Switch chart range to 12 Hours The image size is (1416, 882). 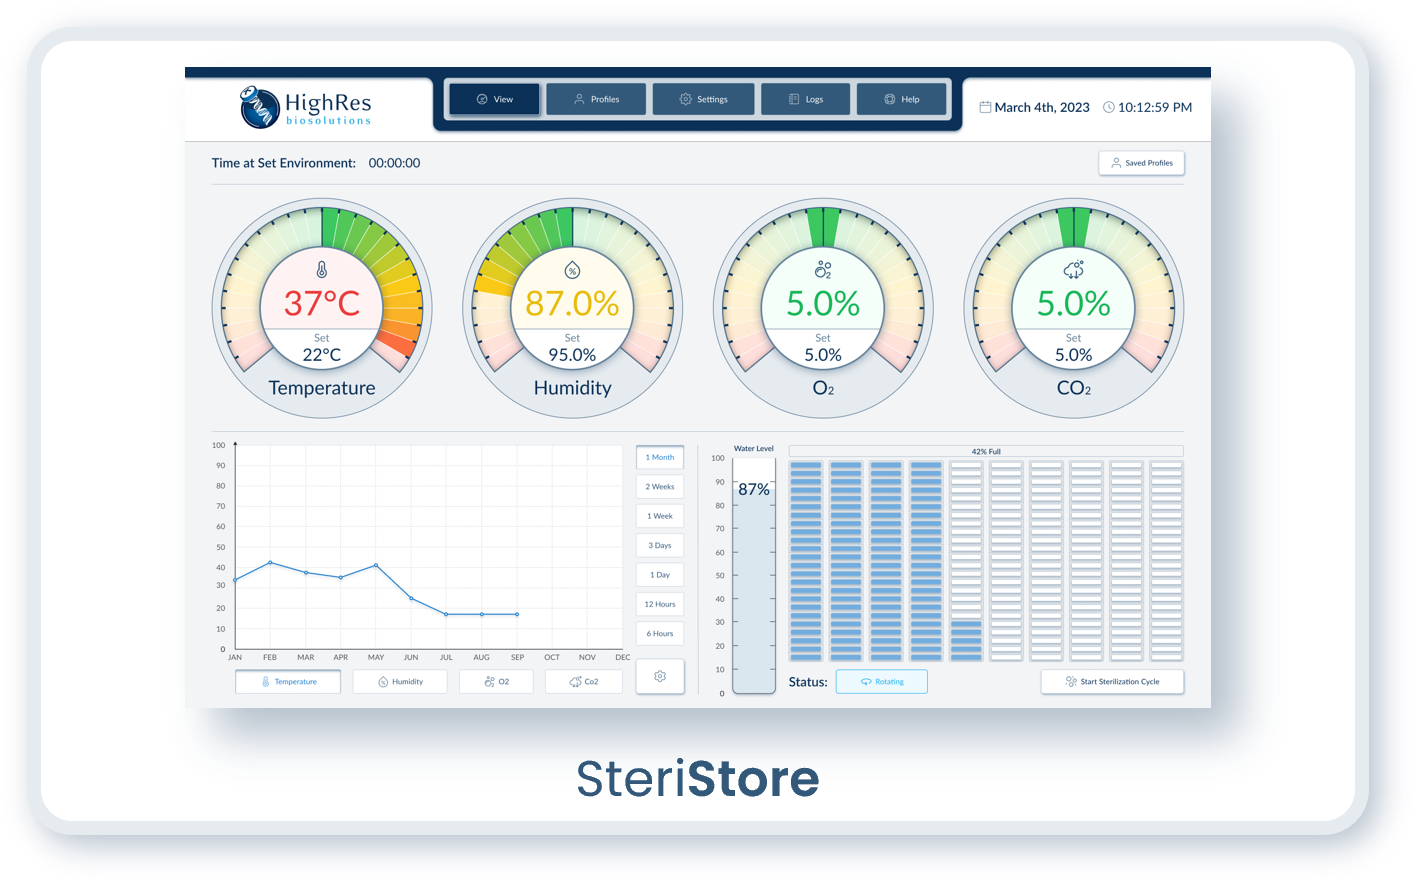pos(660,604)
